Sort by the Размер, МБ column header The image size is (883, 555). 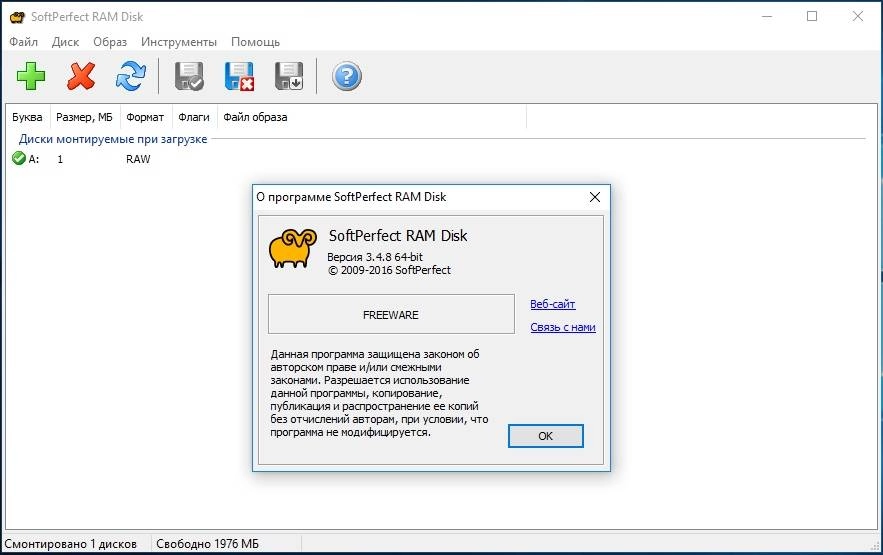click(84, 117)
